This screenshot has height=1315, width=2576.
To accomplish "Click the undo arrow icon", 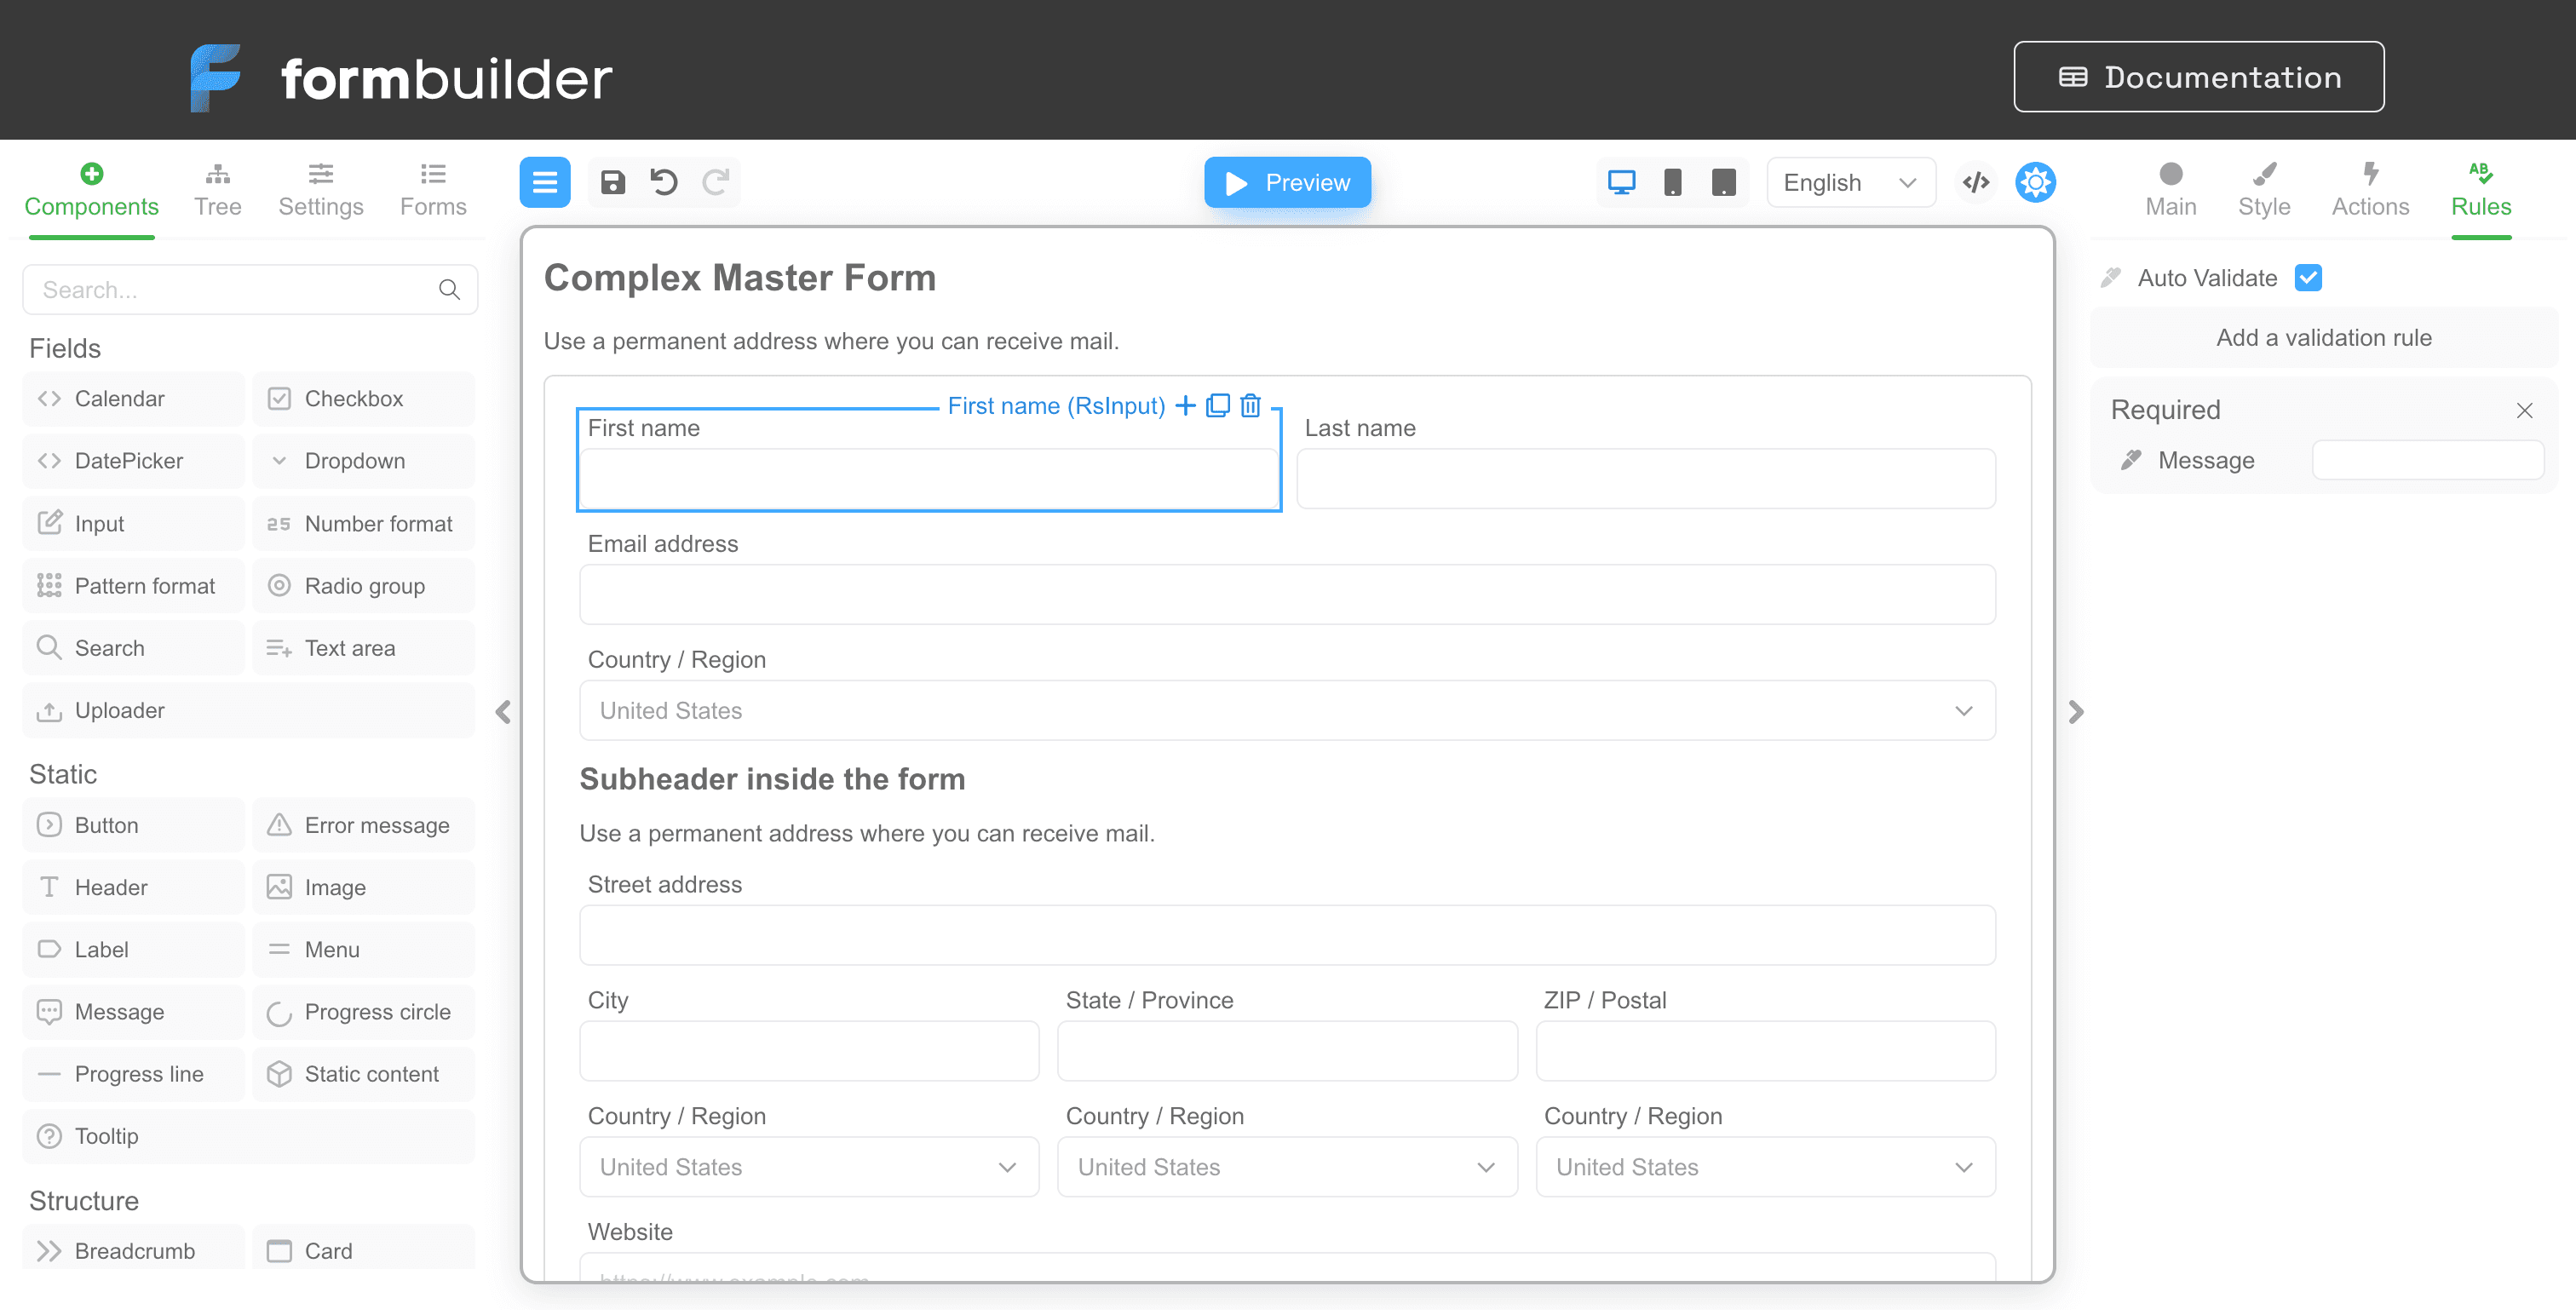I will click(664, 183).
